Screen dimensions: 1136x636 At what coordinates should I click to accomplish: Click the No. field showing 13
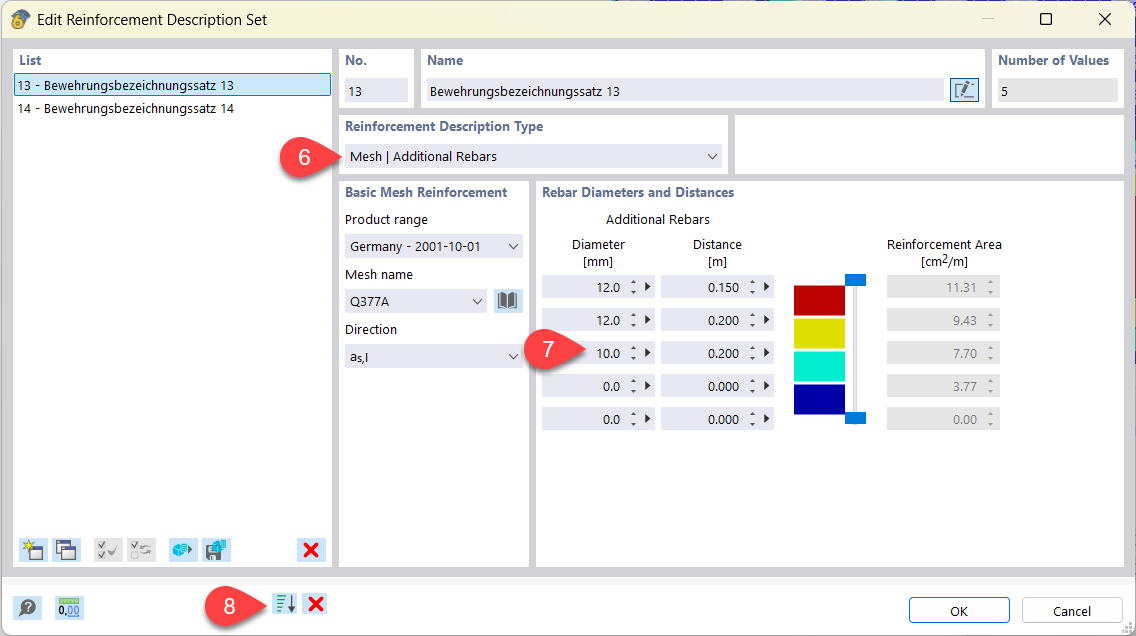[376, 91]
